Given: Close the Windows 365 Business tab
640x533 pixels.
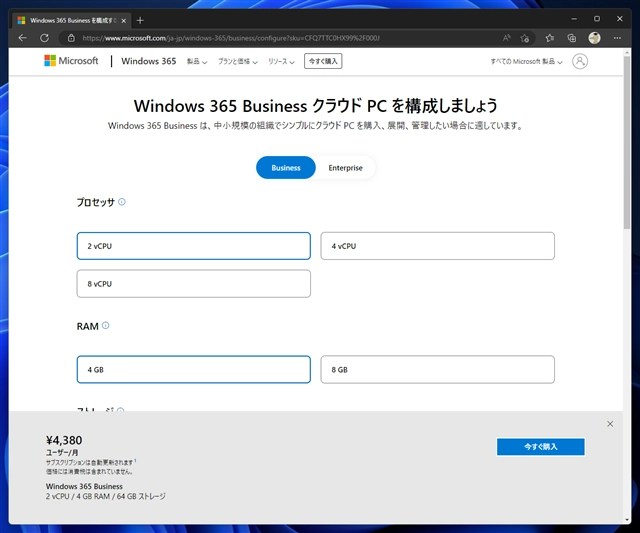Looking at the screenshot, I should 124,20.
